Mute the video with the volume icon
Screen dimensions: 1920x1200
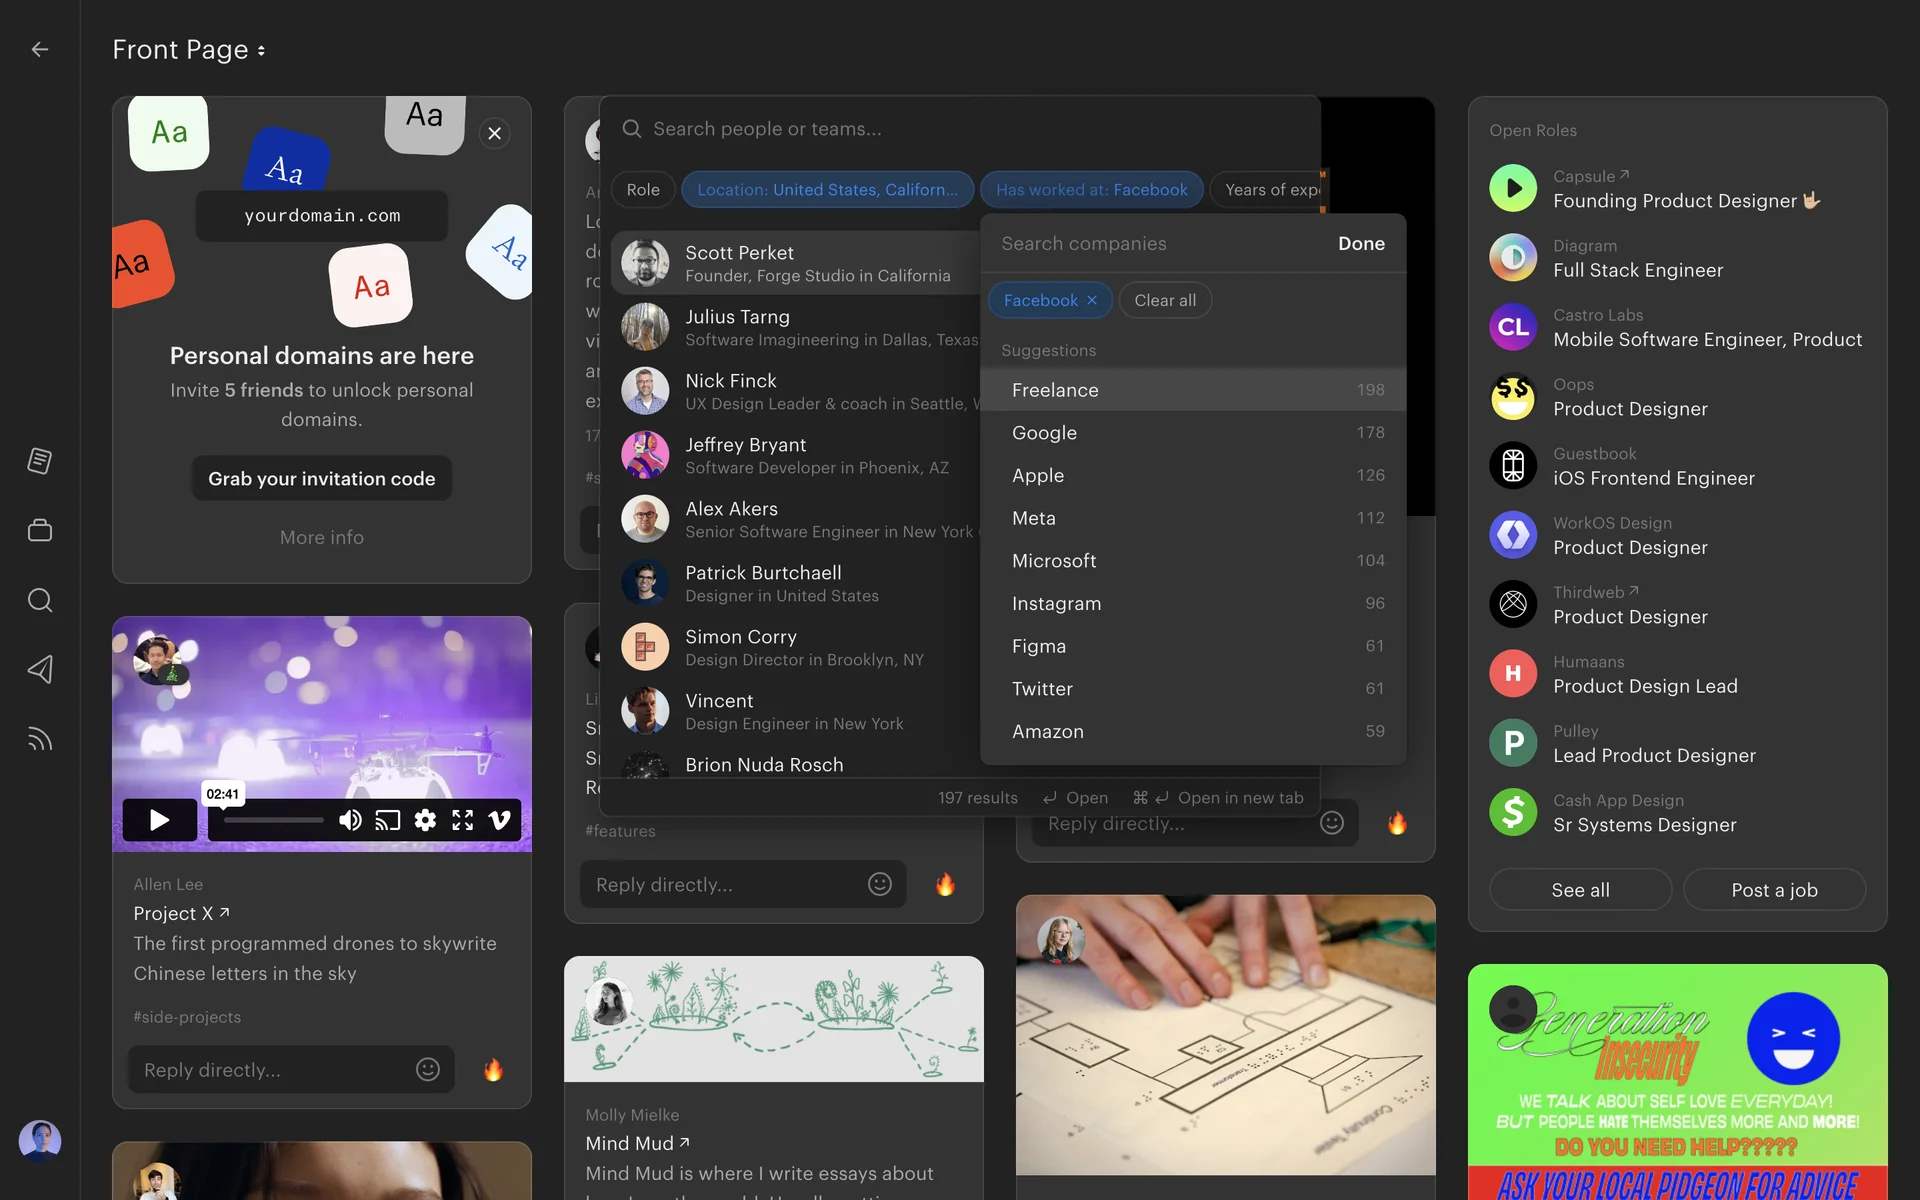(x=349, y=820)
